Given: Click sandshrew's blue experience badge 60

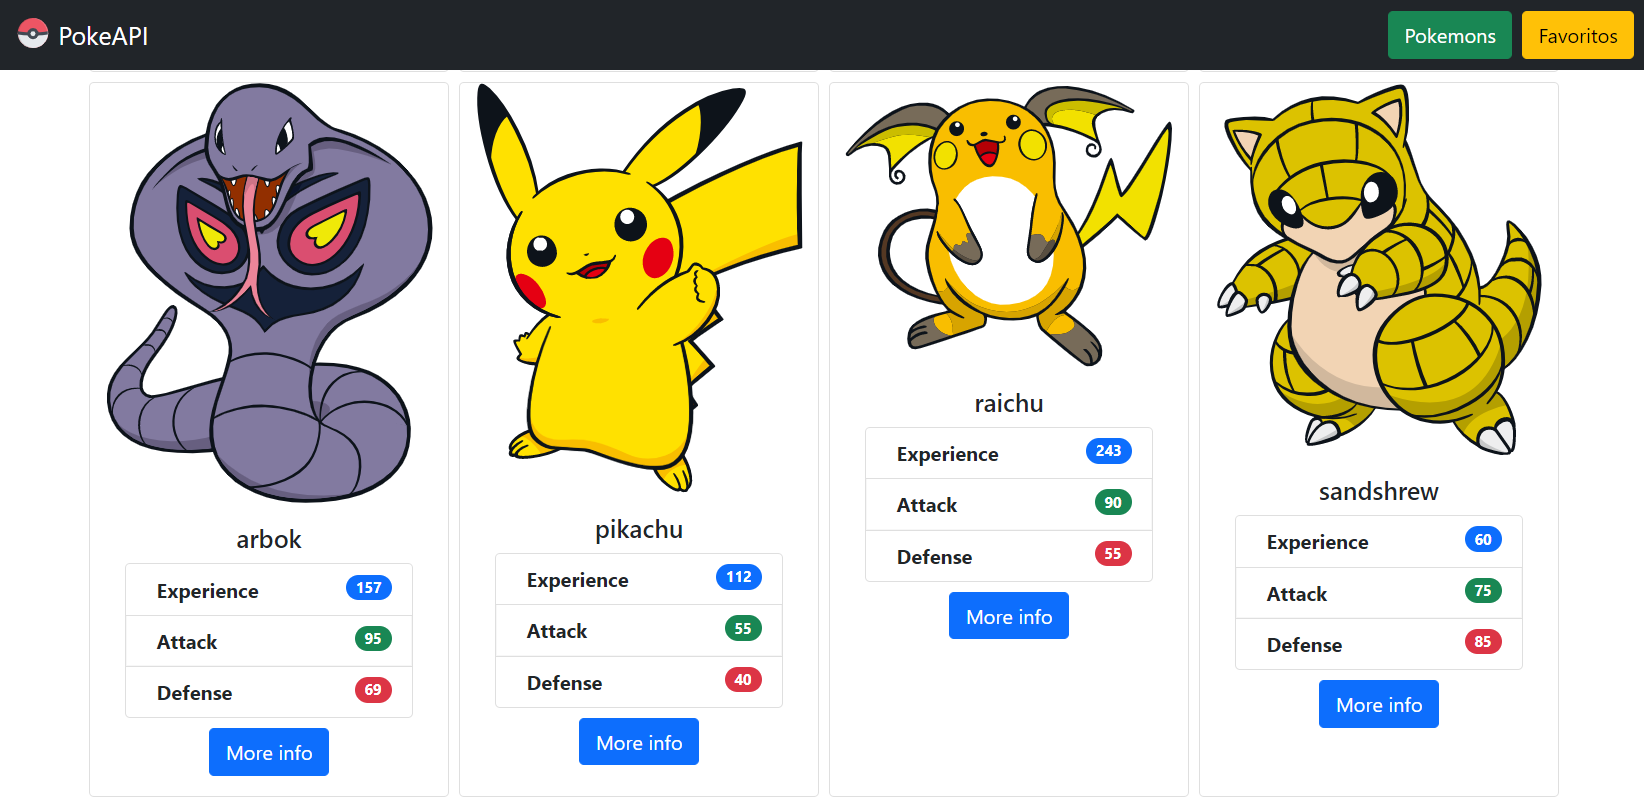Looking at the screenshot, I should pos(1482,540).
